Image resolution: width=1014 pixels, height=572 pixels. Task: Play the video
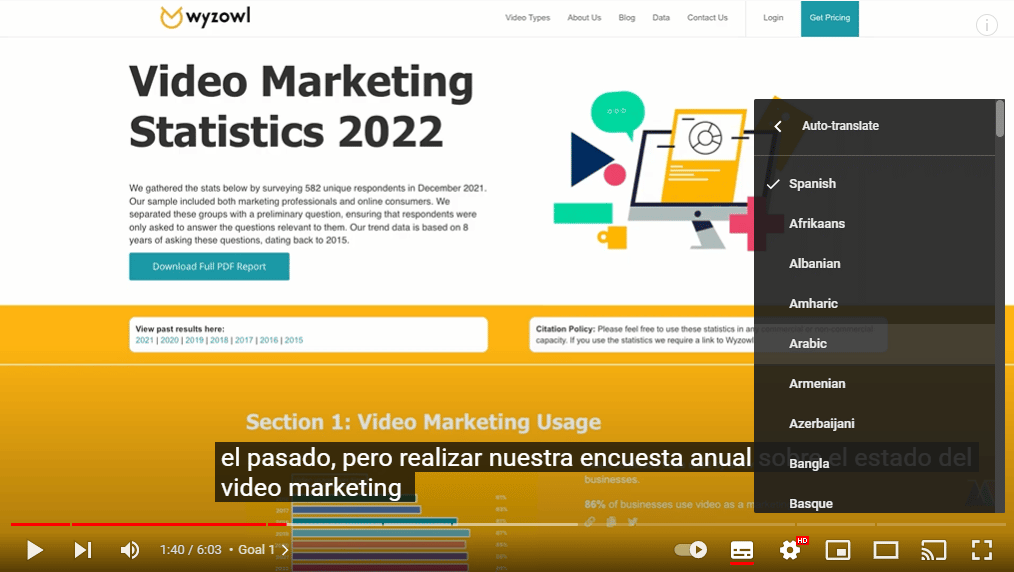(x=35, y=550)
